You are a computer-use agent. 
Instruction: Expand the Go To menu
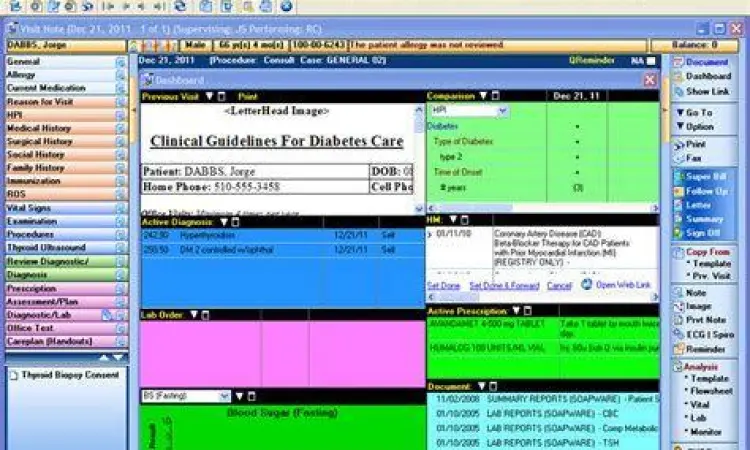(695, 113)
